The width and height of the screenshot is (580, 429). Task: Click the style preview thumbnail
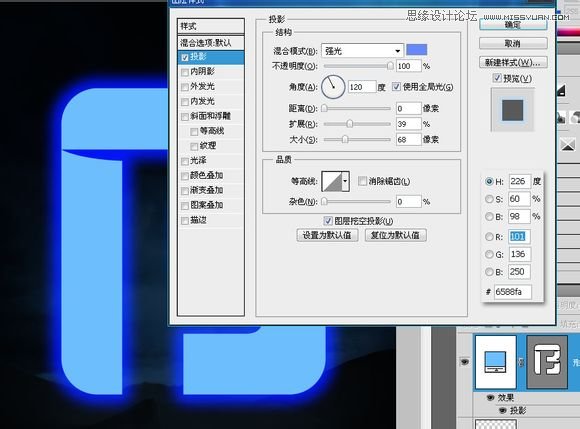coord(512,110)
